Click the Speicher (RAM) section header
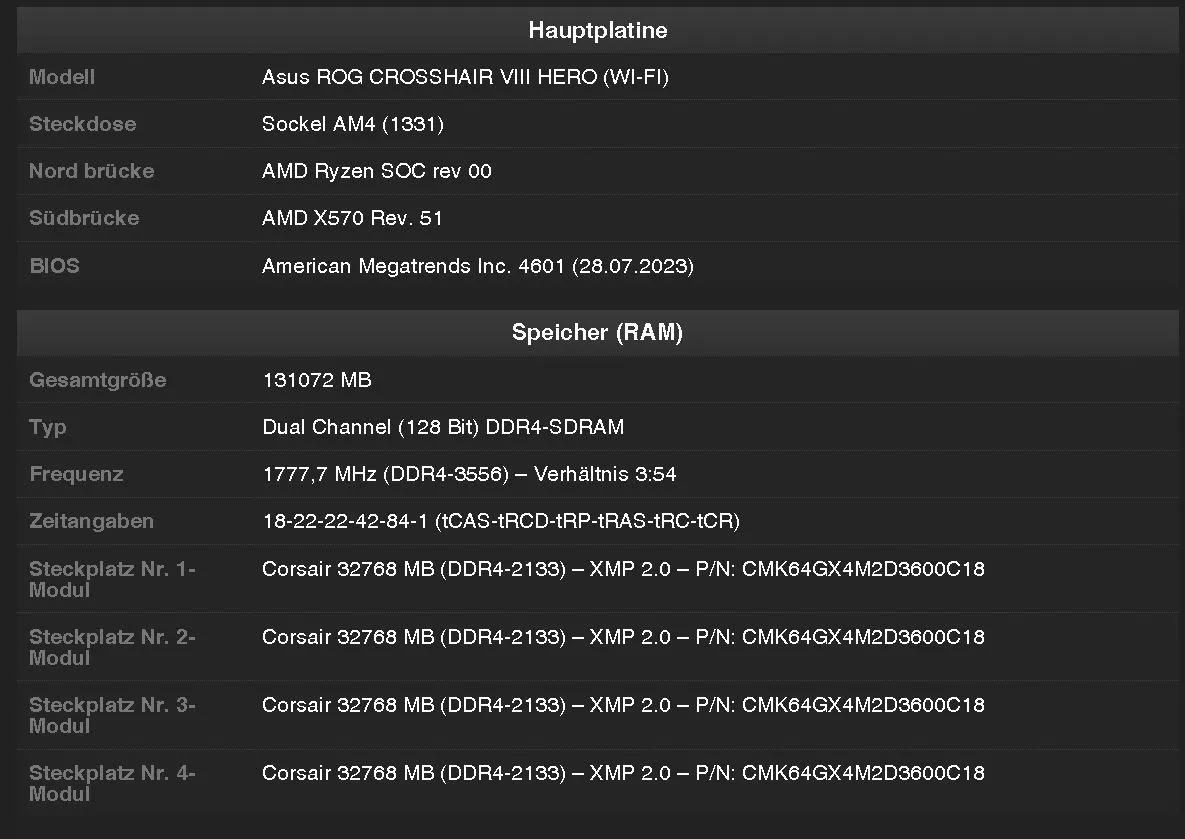Viewport: 1185px width, 839px height. pyautogui.click(x=597, y=333)
